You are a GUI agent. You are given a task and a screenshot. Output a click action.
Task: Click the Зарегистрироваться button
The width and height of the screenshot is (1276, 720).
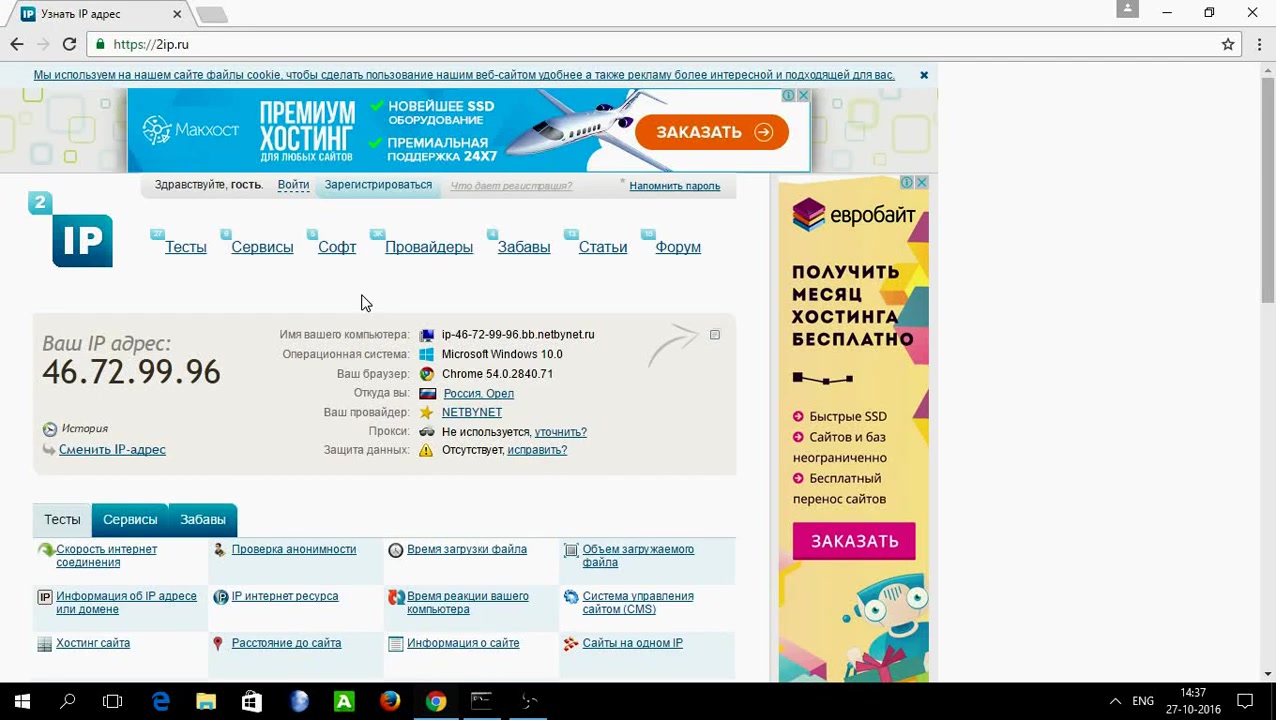378,185
